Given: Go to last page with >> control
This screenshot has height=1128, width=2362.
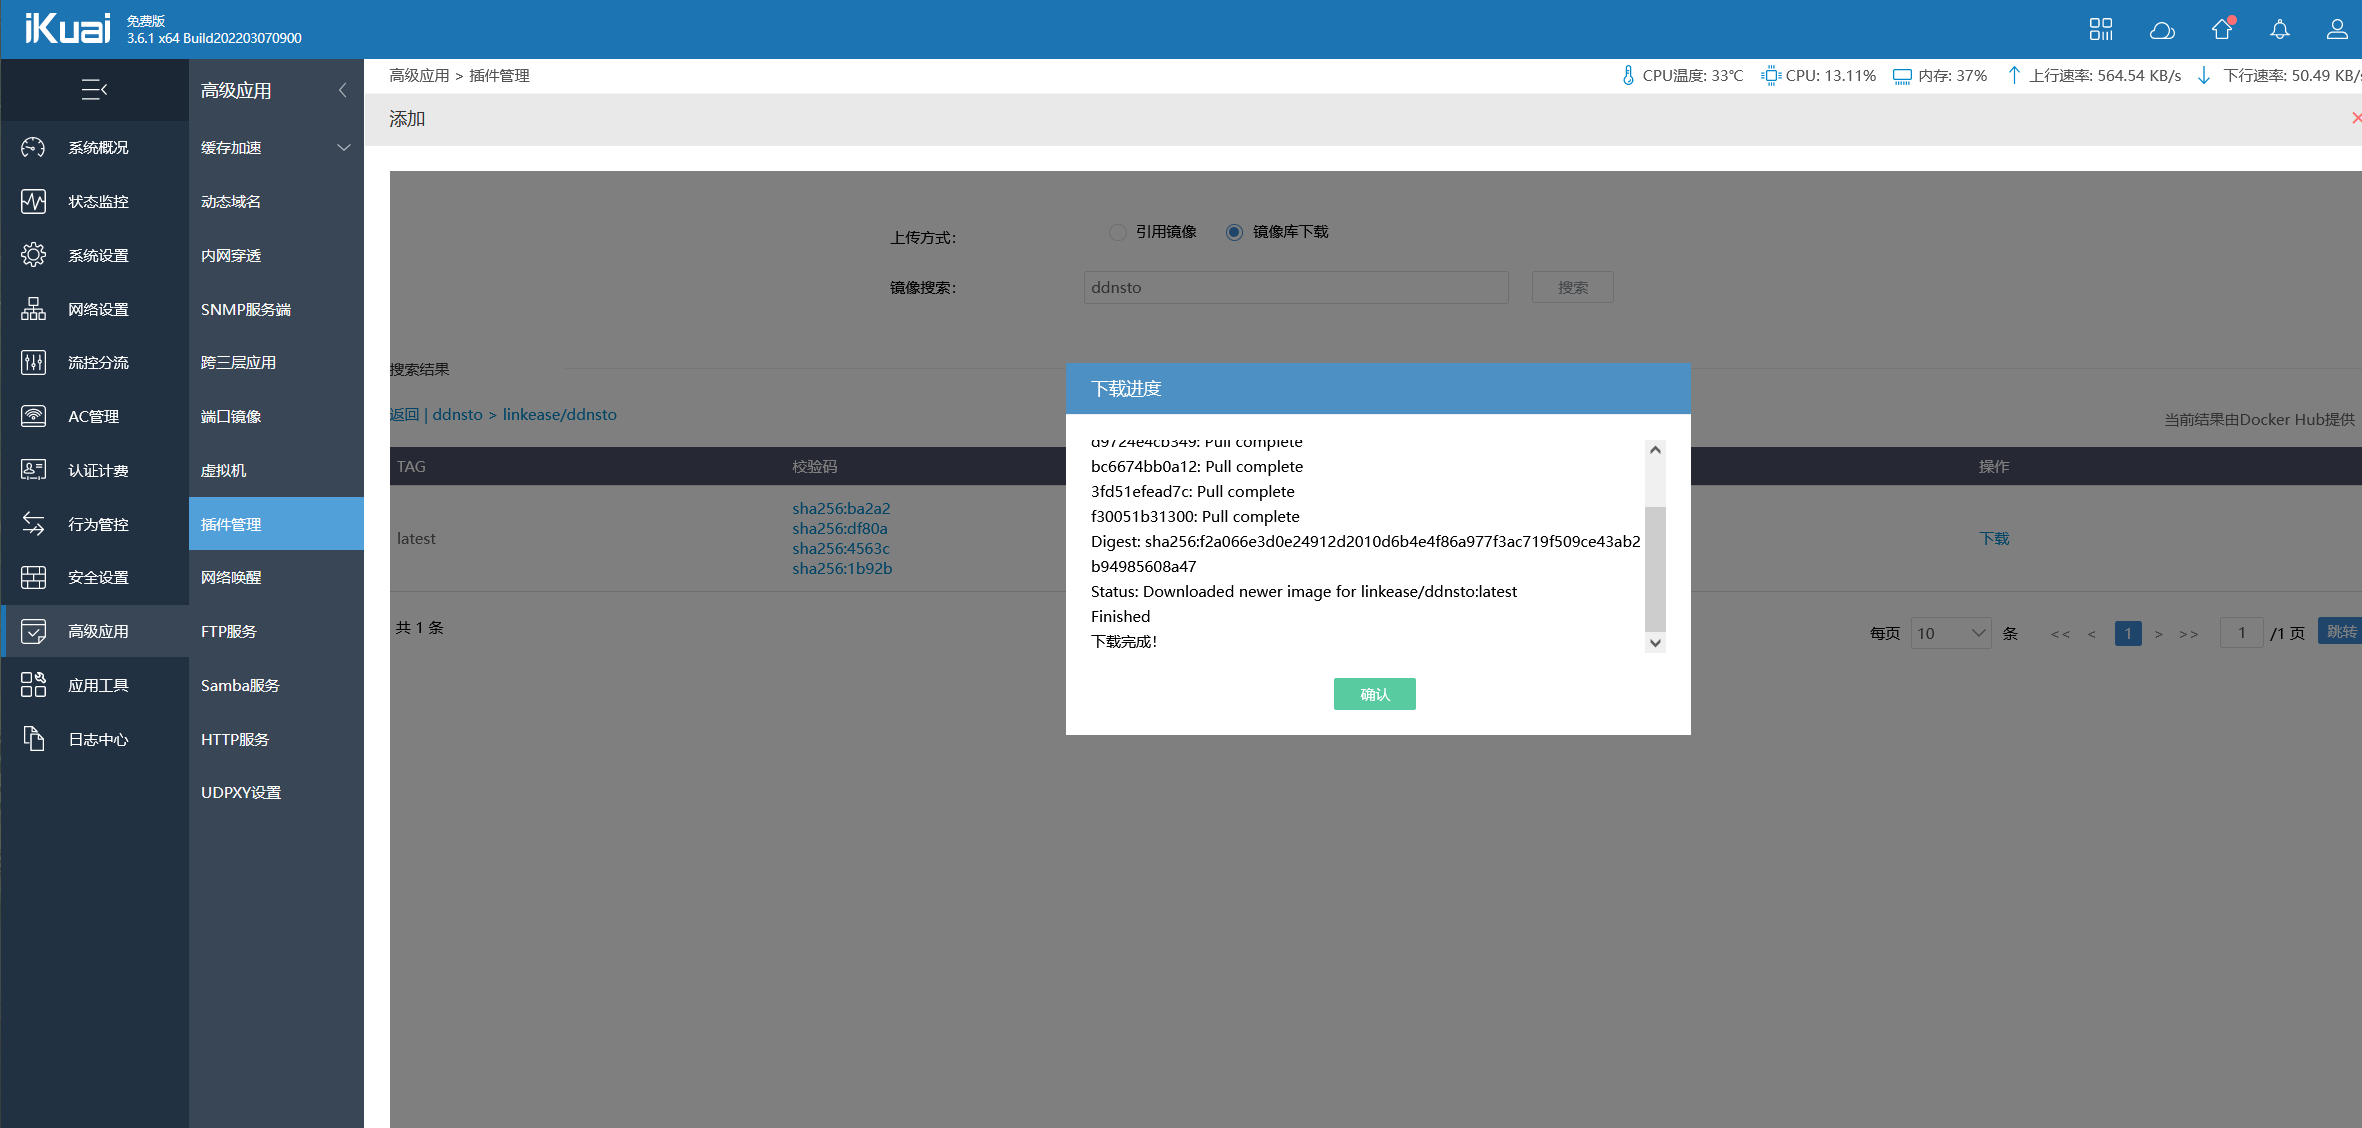Looking at the screenshot, I should coord(2188,634).
